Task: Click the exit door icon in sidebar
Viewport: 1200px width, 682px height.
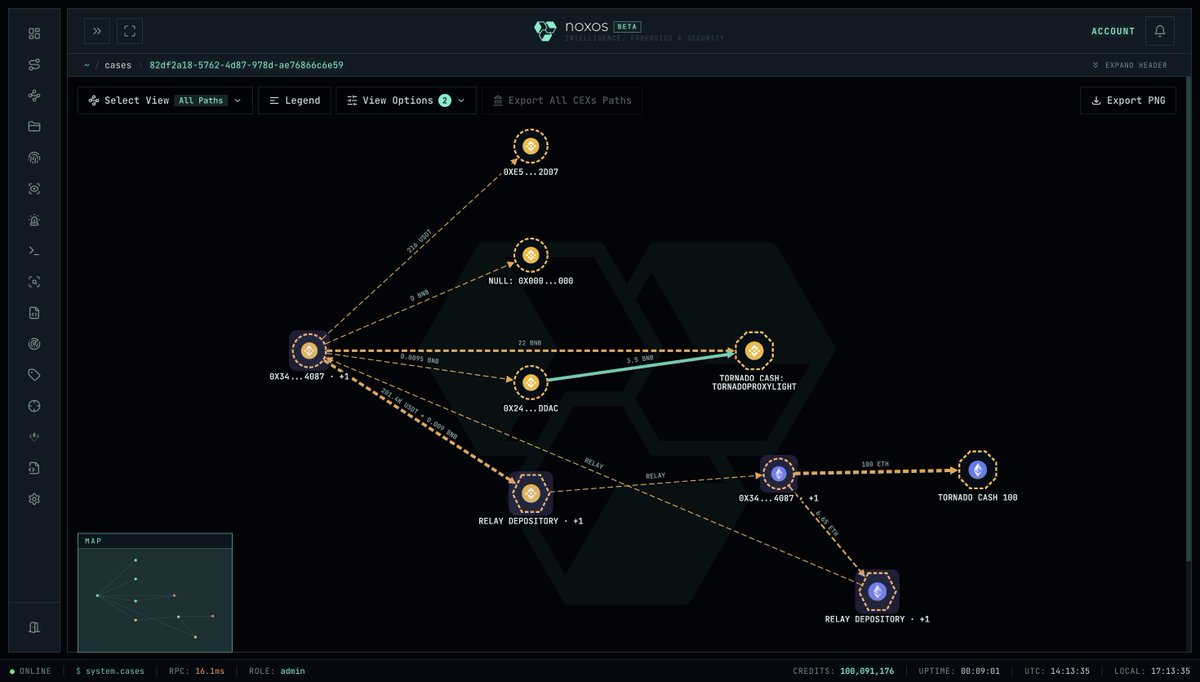Action: [34, 627]
